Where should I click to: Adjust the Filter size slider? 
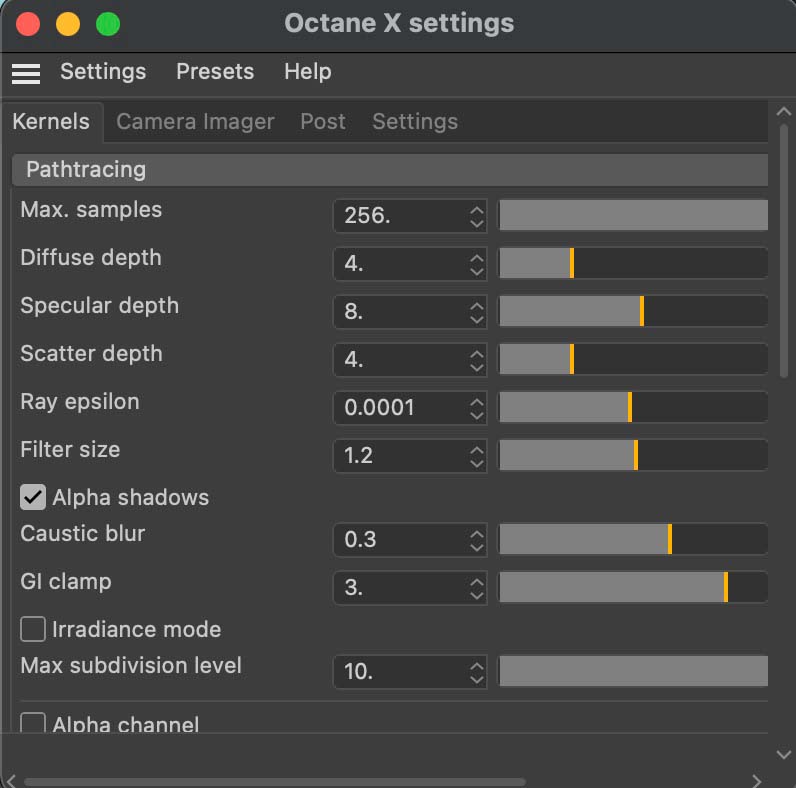click(633, 455)
